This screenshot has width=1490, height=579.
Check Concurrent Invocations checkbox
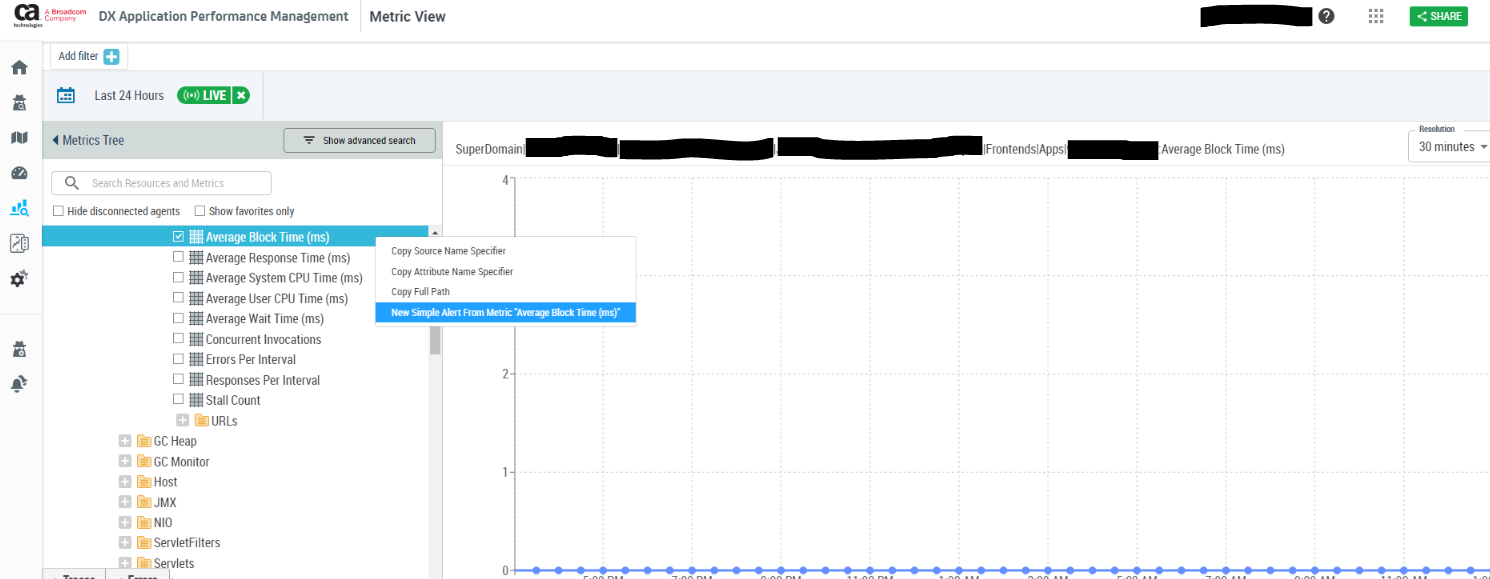pyautogui.click(x=178, y=339)
